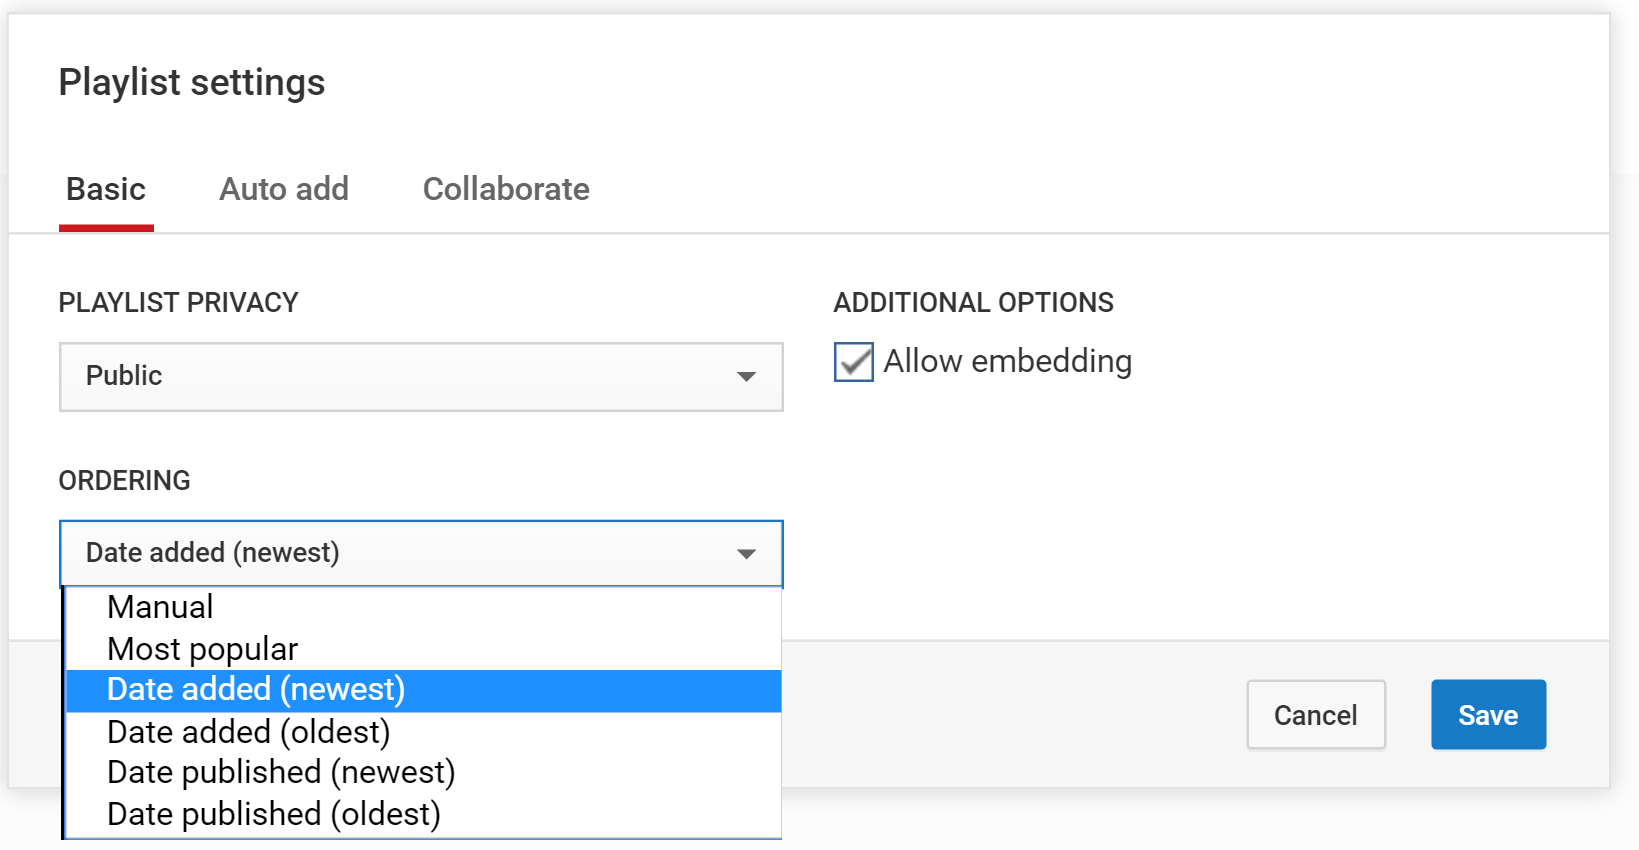This screenshot has width=1639, height=850.
Task: Switch to the Basic tab
Action: (x=106, y=190)
